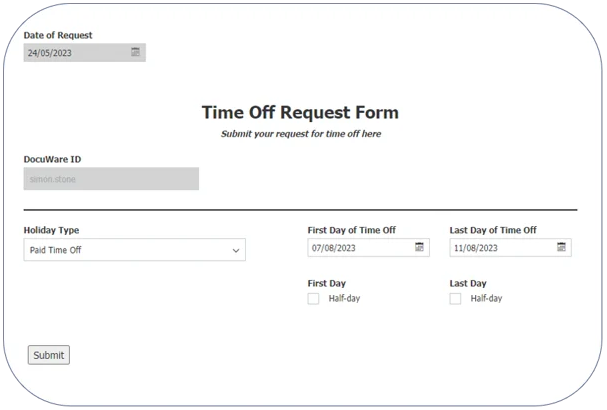Tick the First Day Half-day checkbox

pyautogui.click(x=314, y=298)
